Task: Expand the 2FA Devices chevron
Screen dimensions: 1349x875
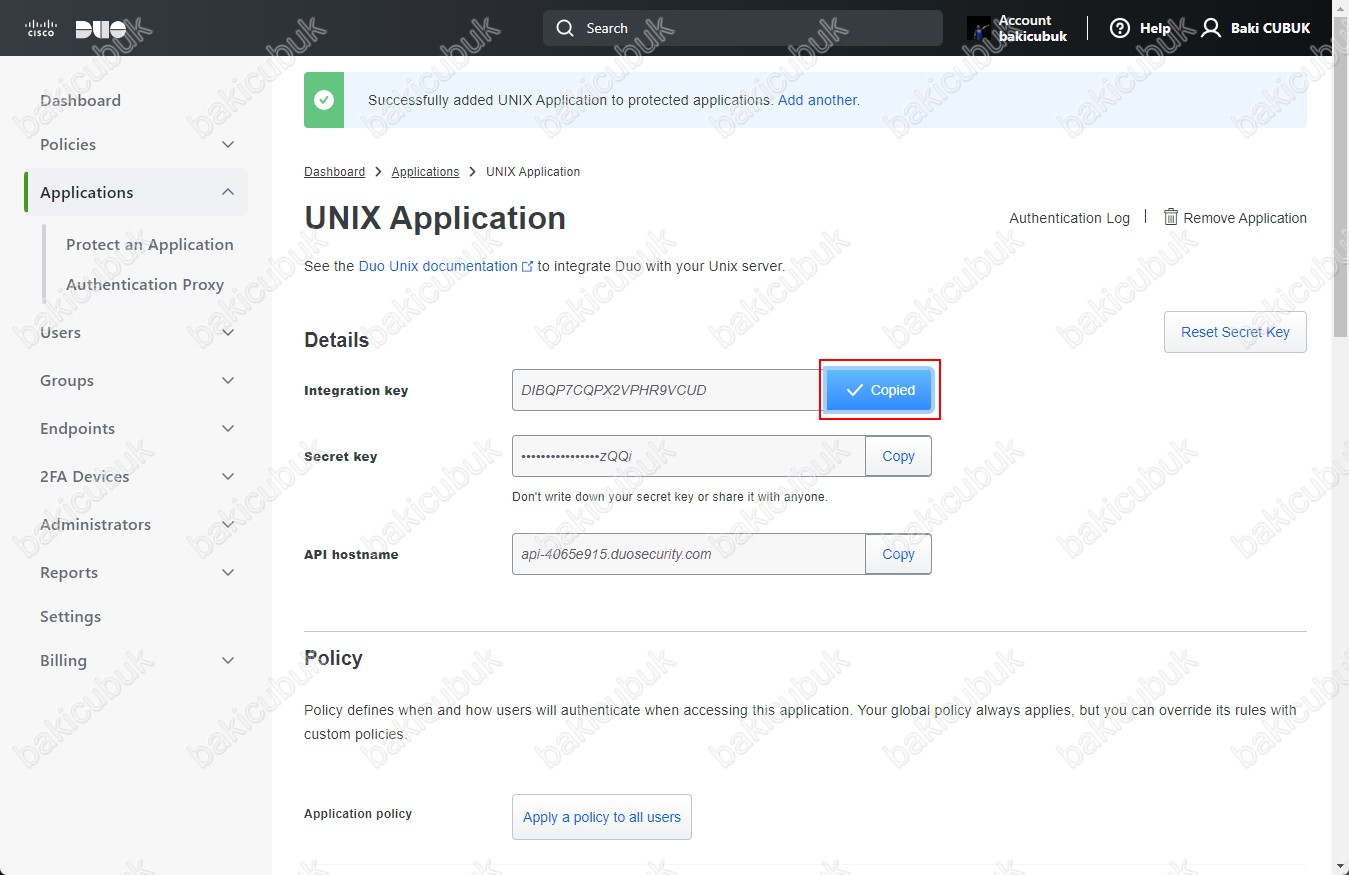Action: (x=228, y=477)
